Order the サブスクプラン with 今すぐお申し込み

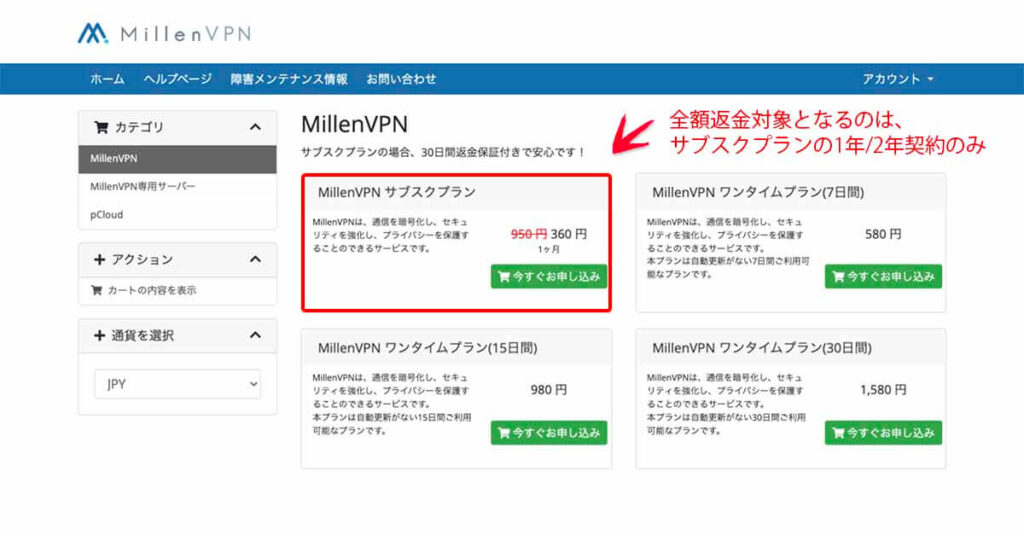pos(549,277)
